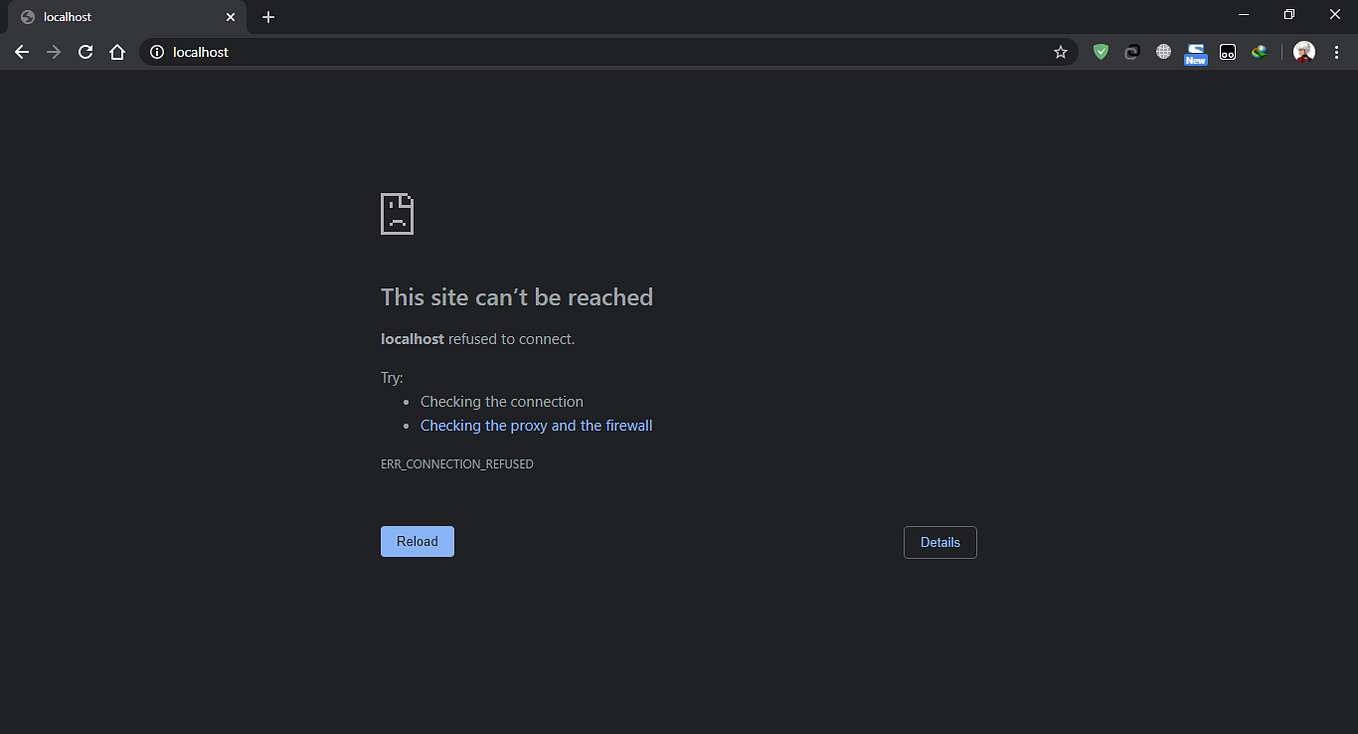The height and width of the screenshot is (734, 1358).
Task: Open the AdGuard extension shield icon
Action: pyautogui.click(x=1100, y=51)
